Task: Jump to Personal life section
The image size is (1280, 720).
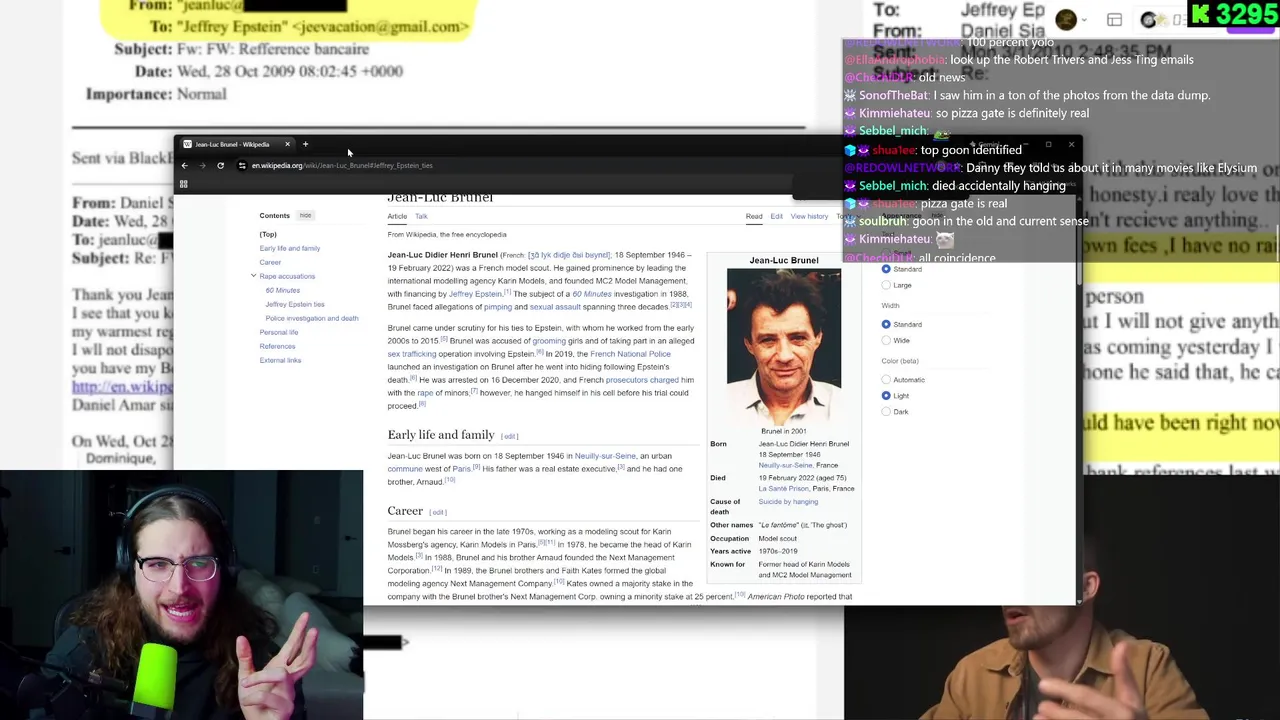Action: [x=279, y=332]
